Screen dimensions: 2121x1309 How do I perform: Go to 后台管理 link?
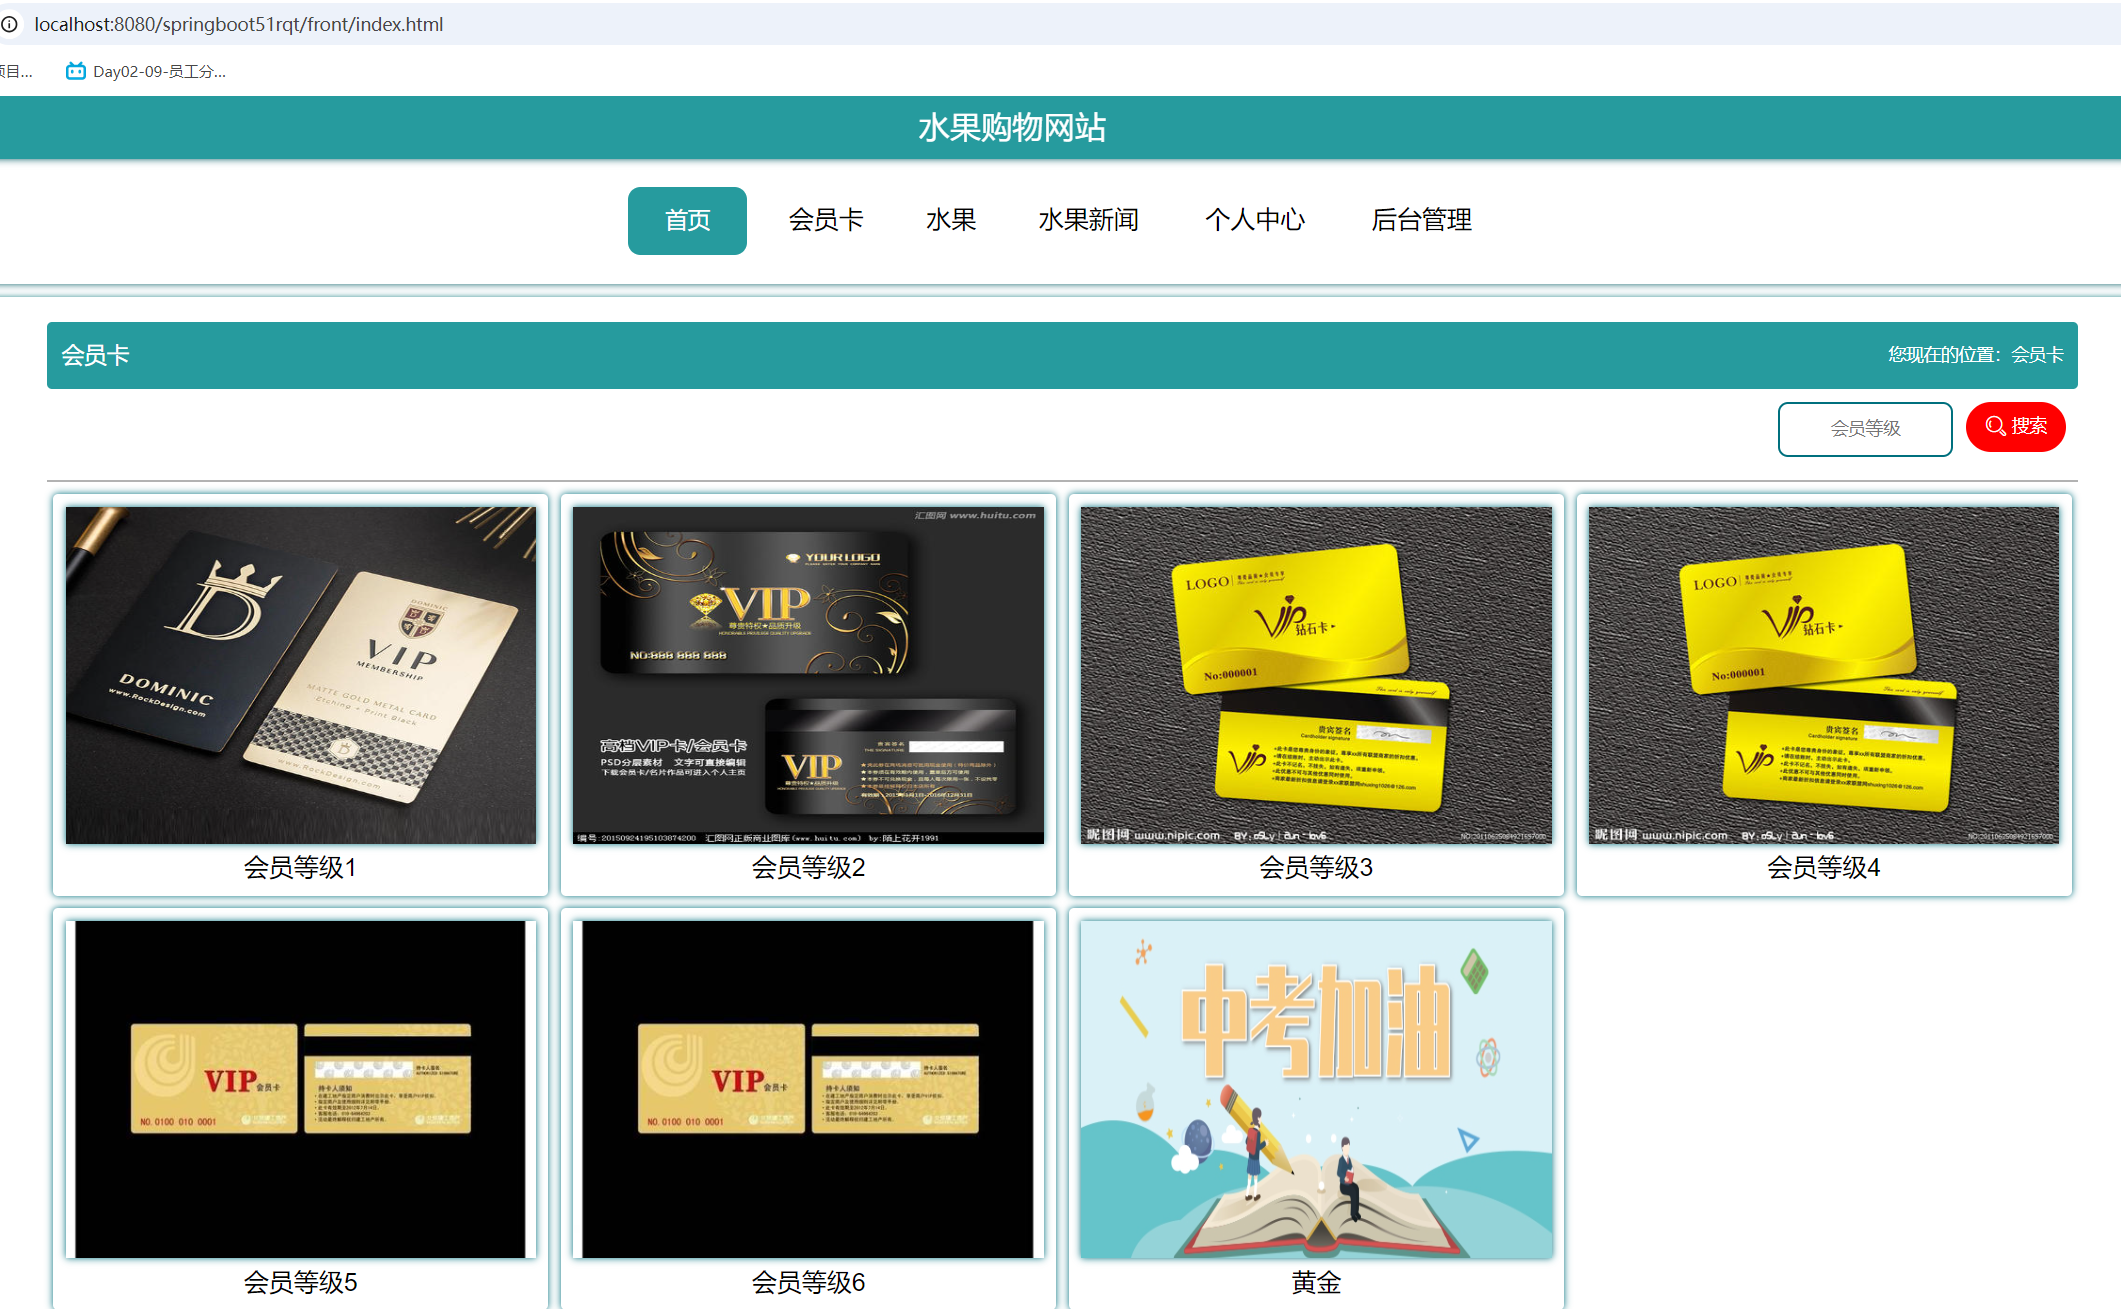1421,220
